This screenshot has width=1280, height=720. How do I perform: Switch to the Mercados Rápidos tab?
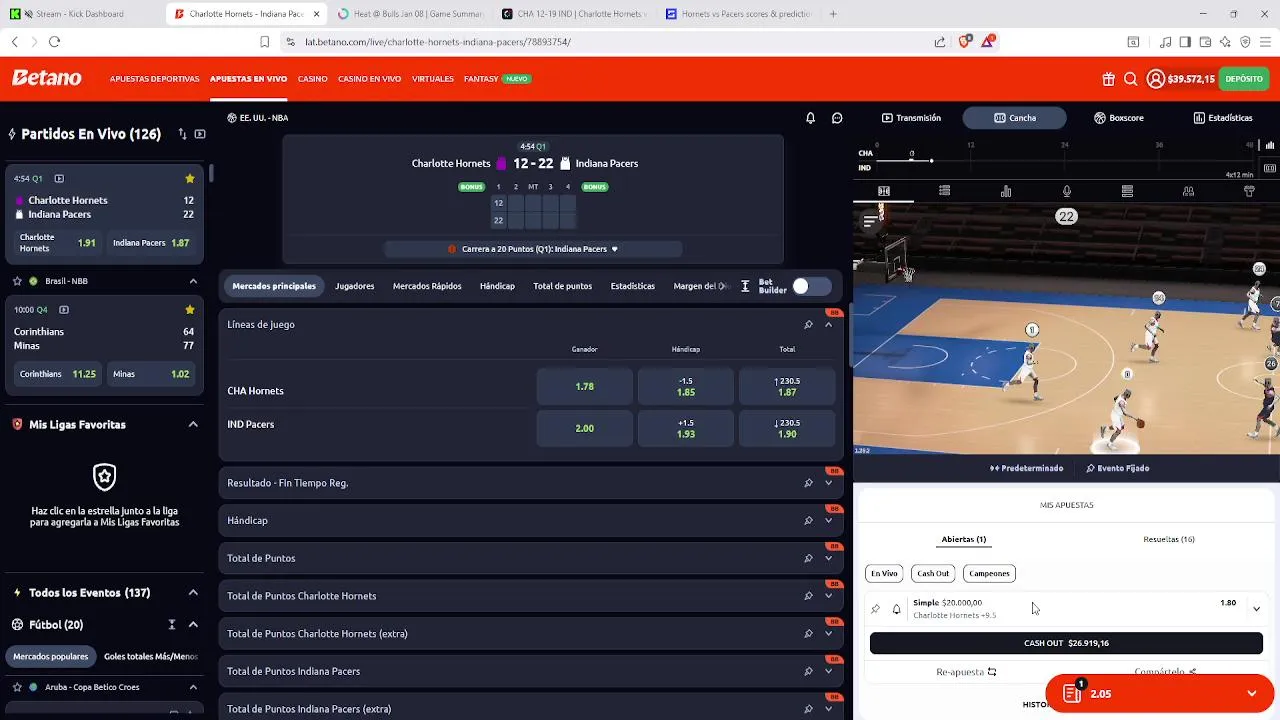(427, 286)
